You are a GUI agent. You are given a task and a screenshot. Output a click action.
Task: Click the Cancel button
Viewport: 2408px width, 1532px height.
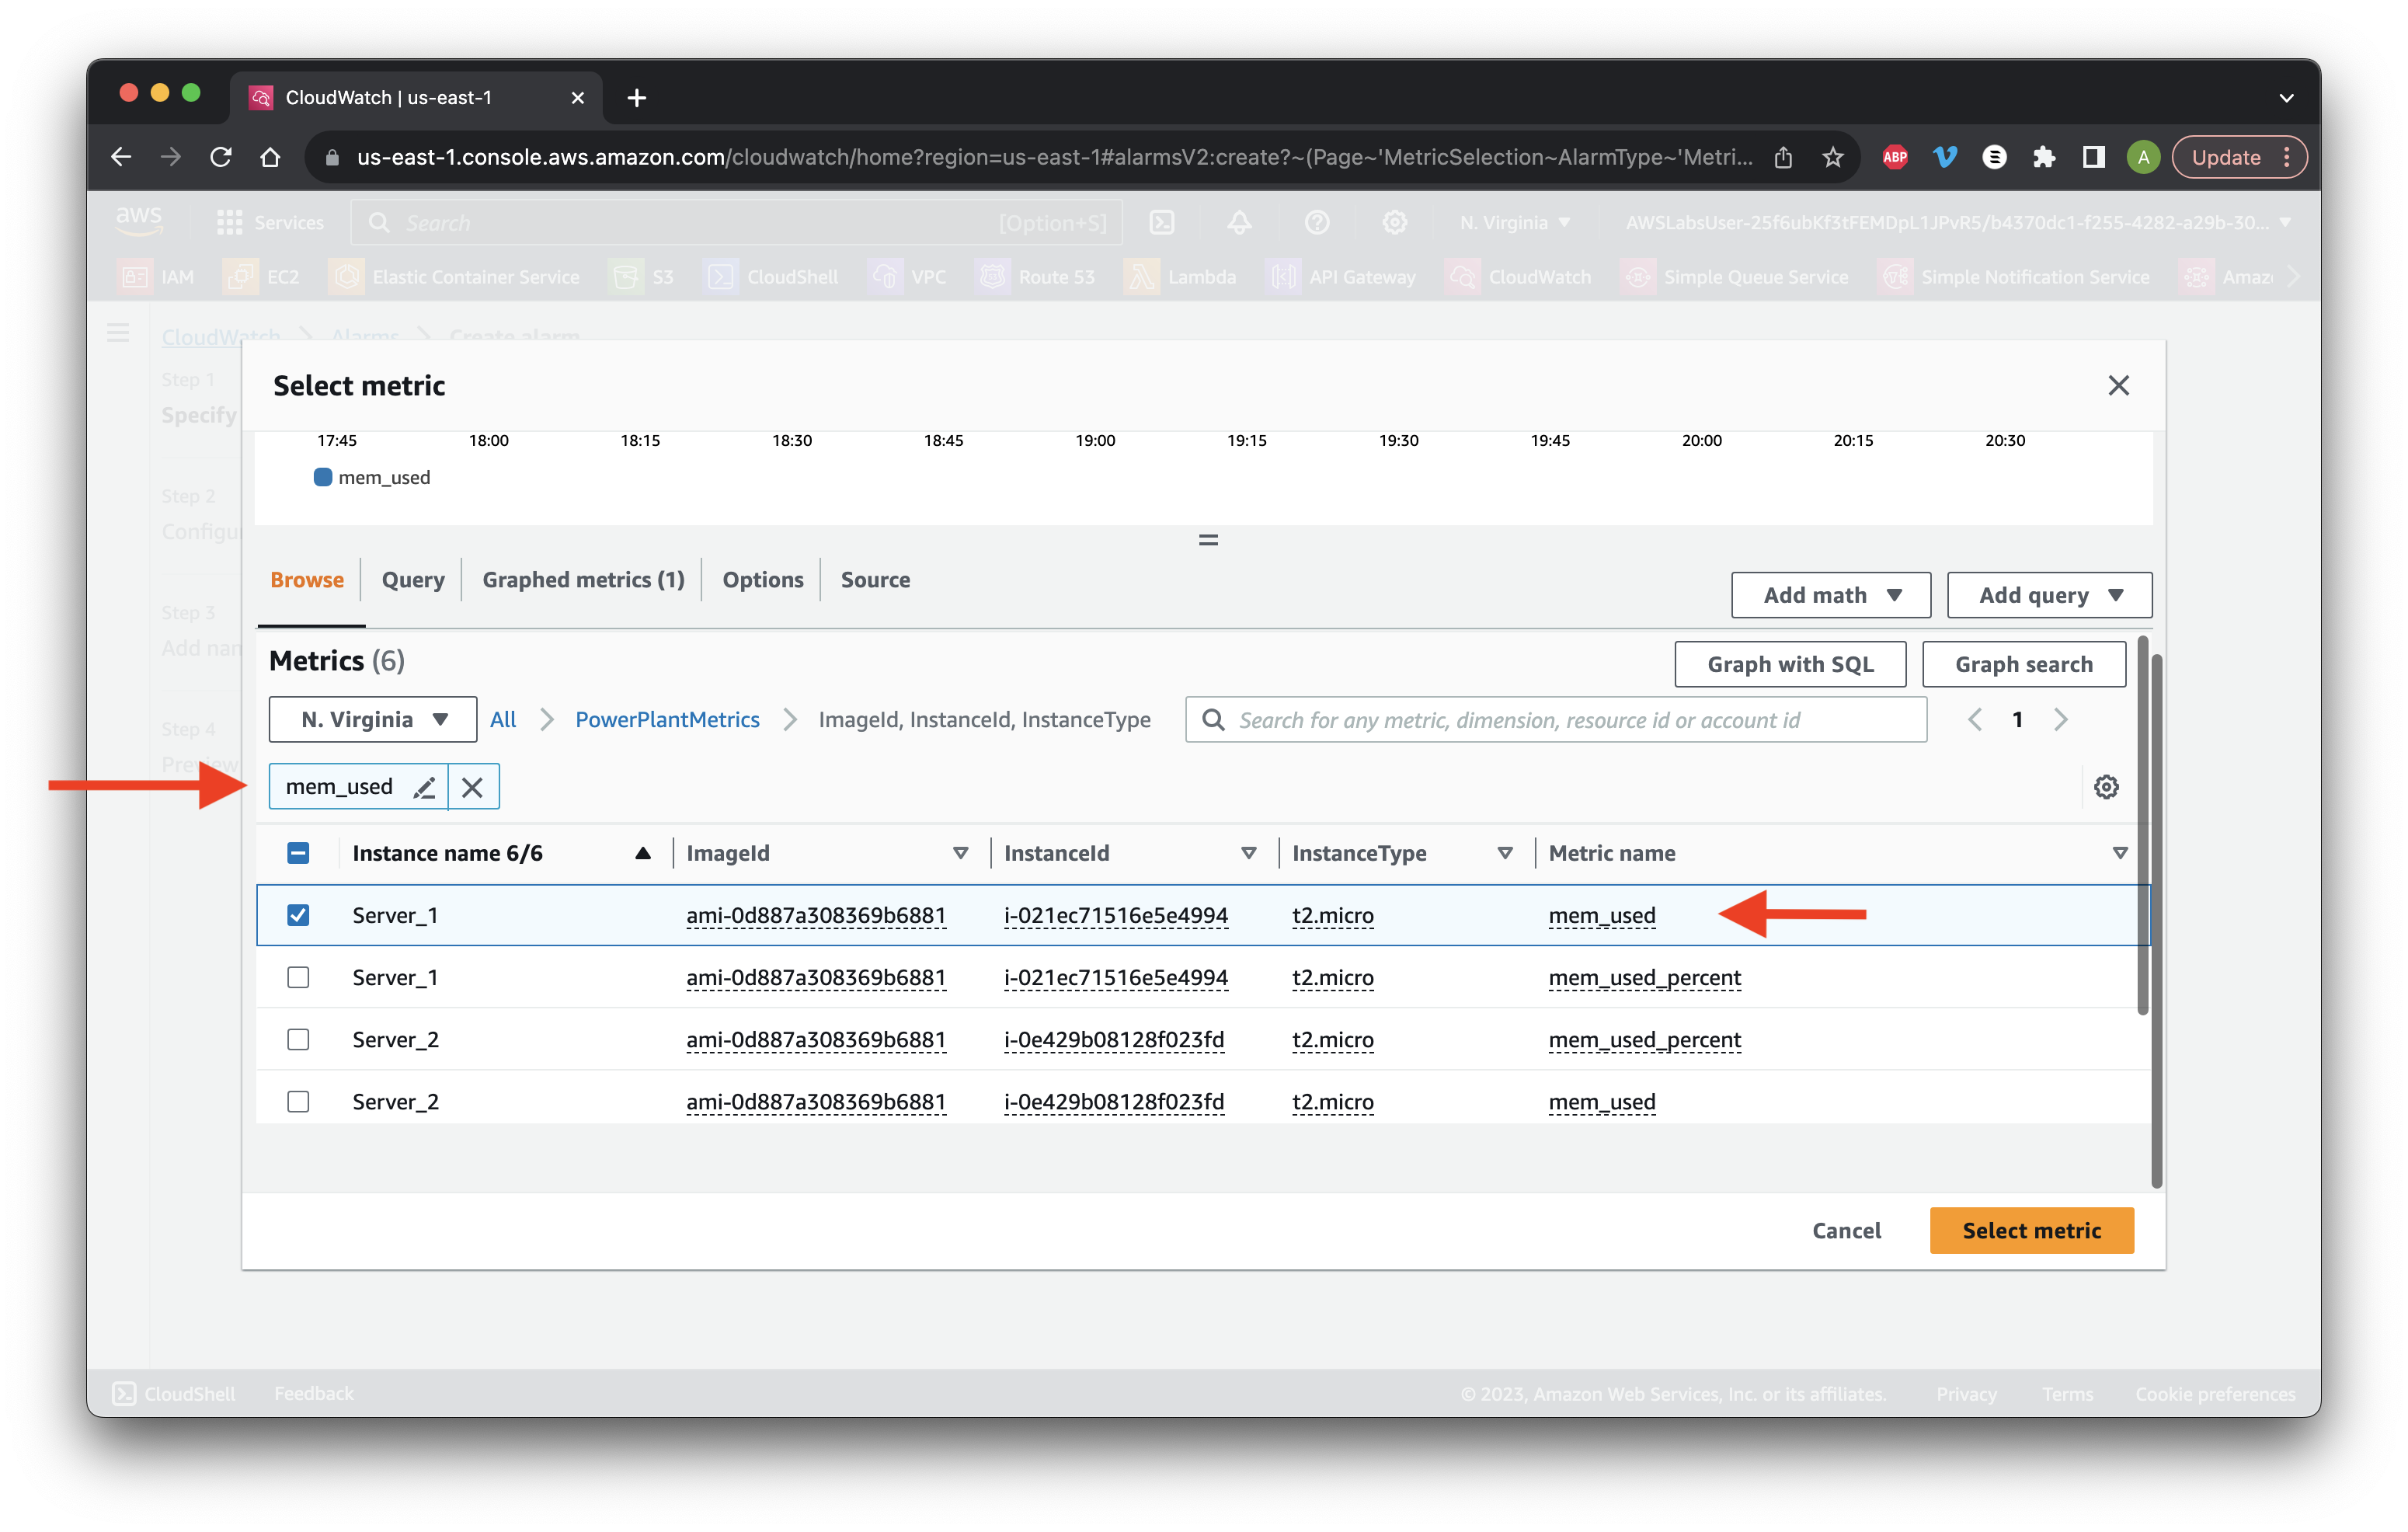tap(1846, 1230)
